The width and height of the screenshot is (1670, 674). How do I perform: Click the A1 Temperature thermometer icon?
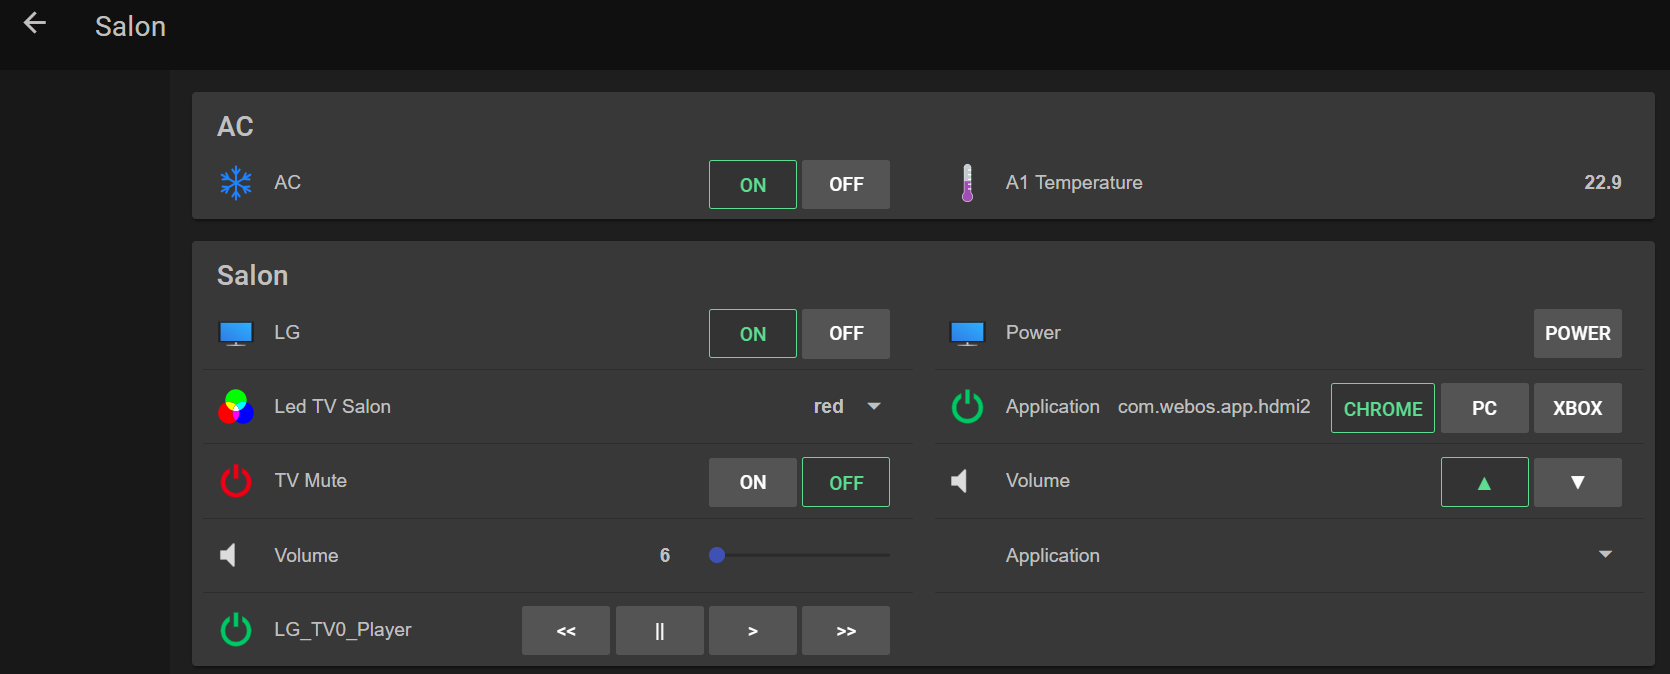[x=967, y=183]
